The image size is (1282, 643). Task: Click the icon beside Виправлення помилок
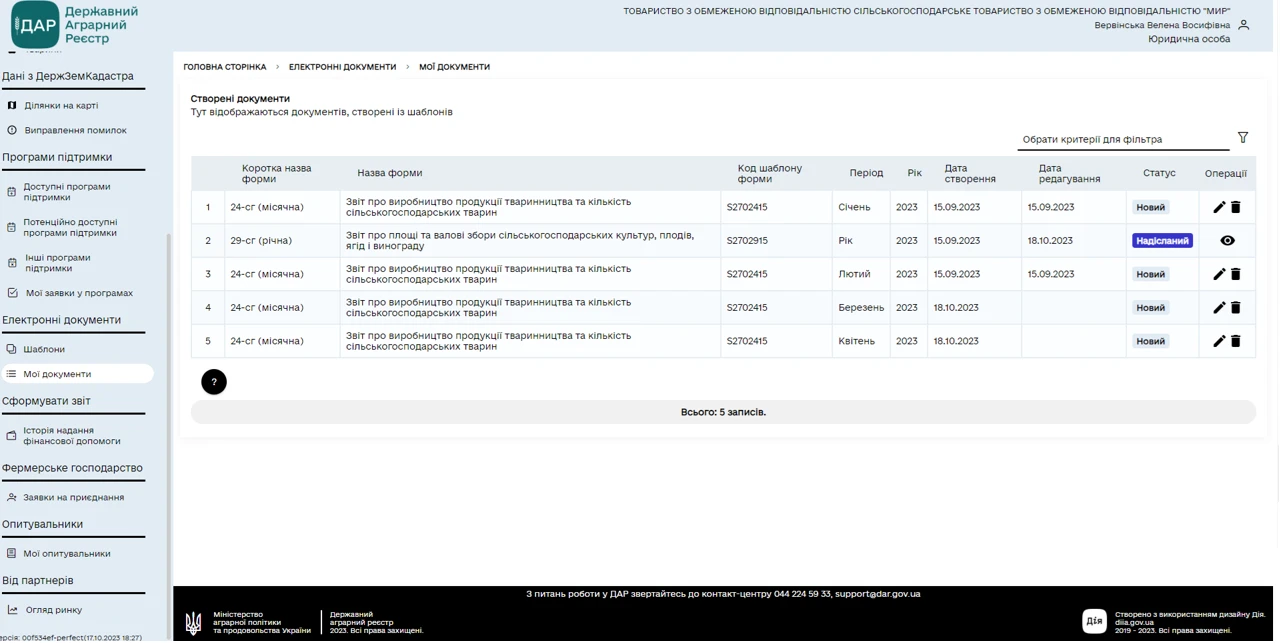coord(12,131)
